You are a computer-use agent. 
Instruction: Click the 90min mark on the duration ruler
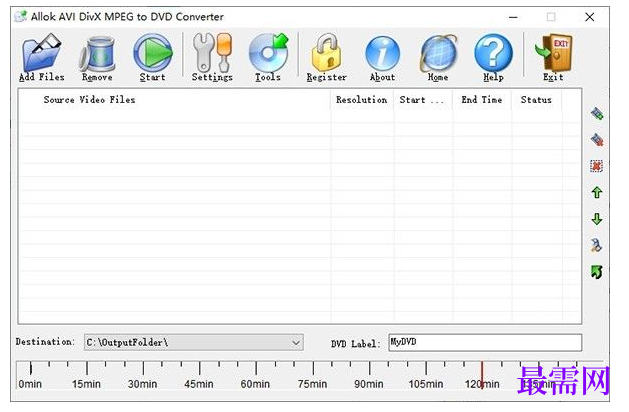369,375
